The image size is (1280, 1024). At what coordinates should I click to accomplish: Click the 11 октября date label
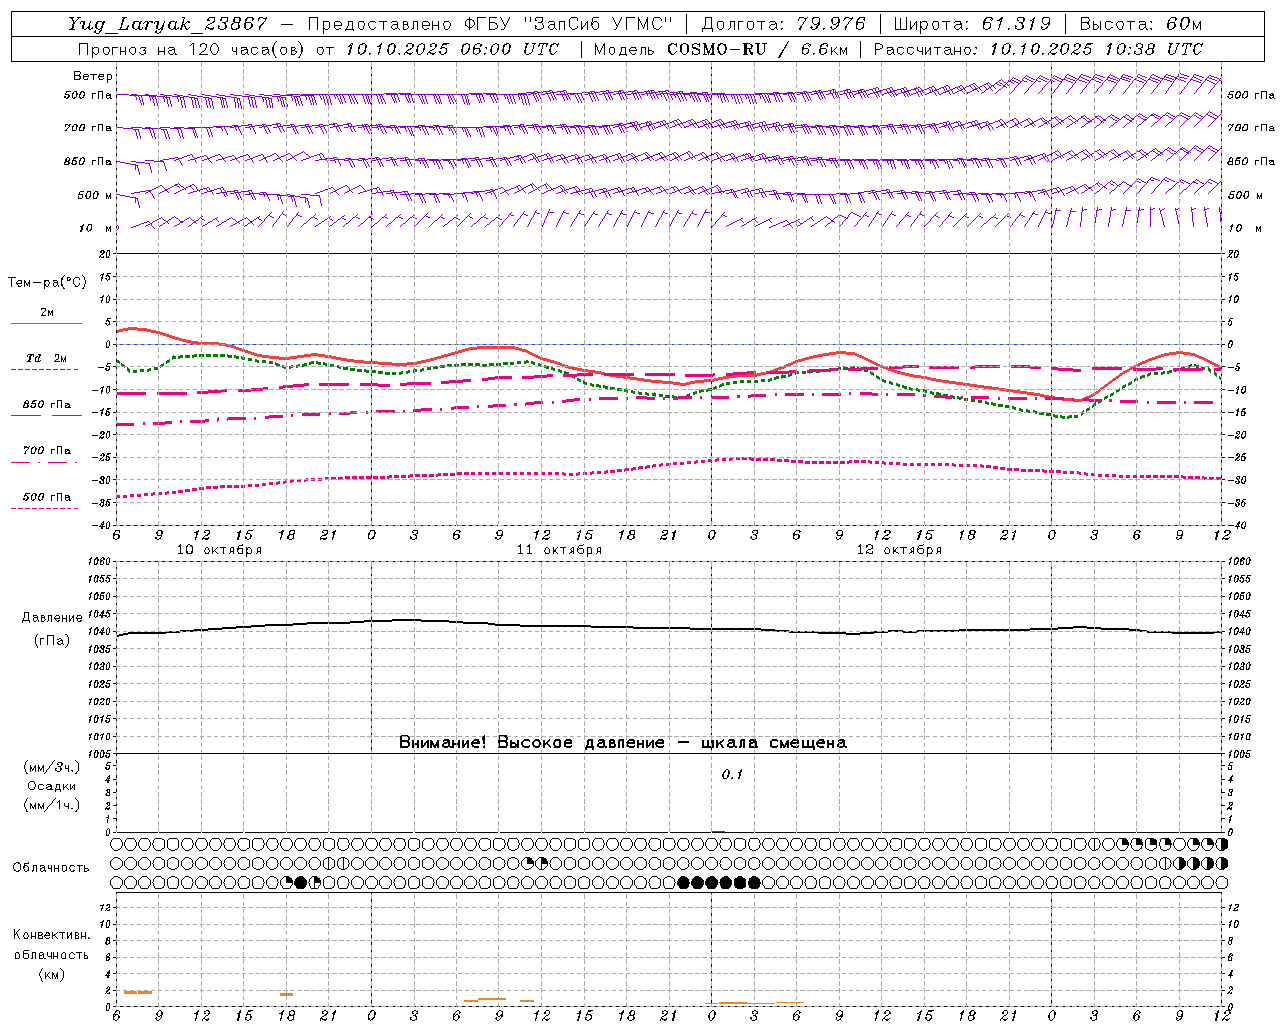pos(559,550)
